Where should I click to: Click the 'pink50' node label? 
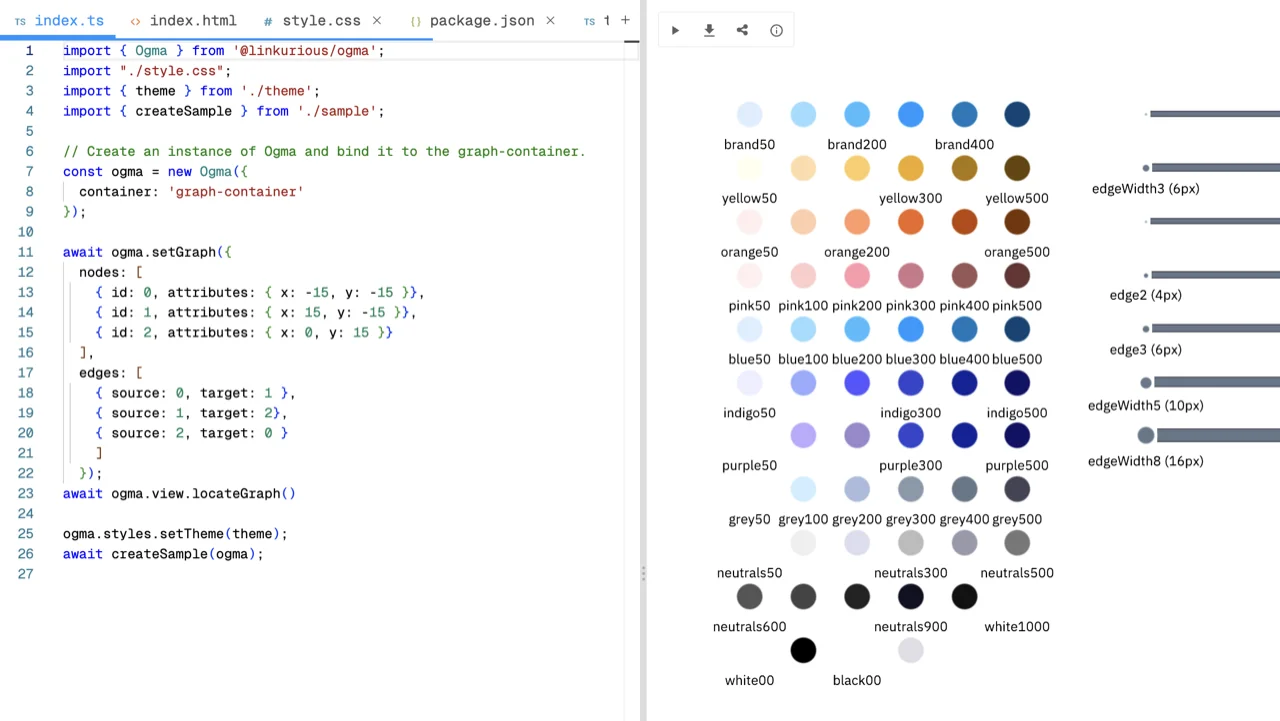[749, 306]
